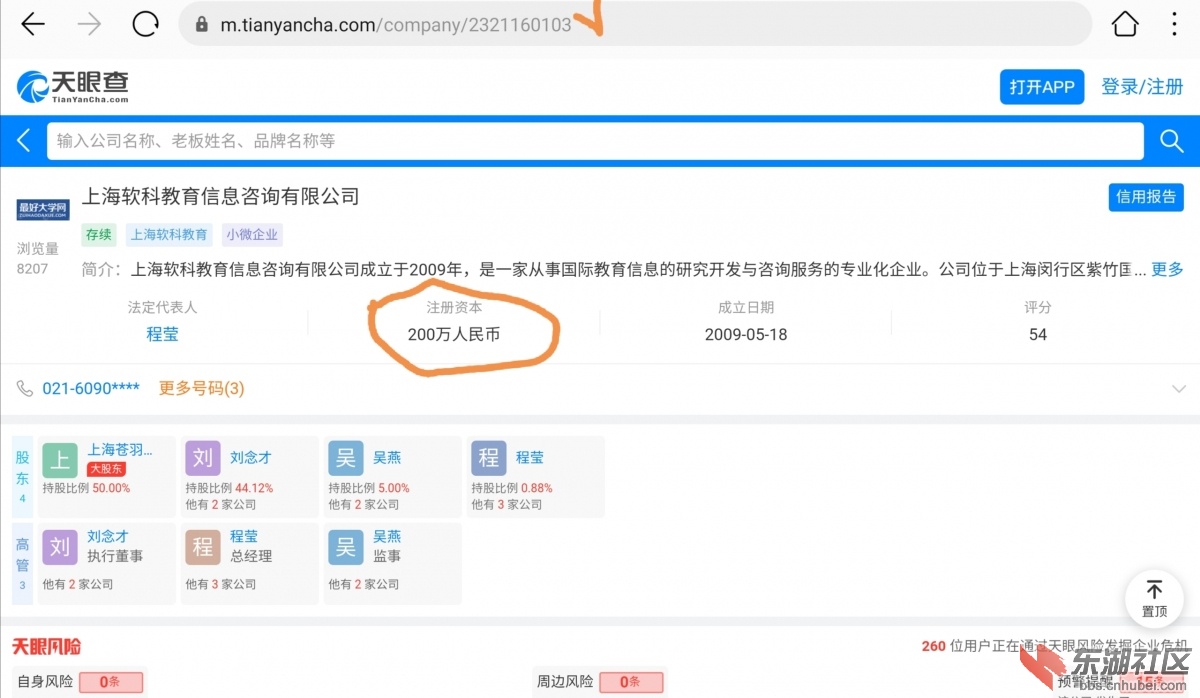Open shareholder 刘念才 purple avatar
Screen dimensions: 1200x698
(x=203, y=458)
